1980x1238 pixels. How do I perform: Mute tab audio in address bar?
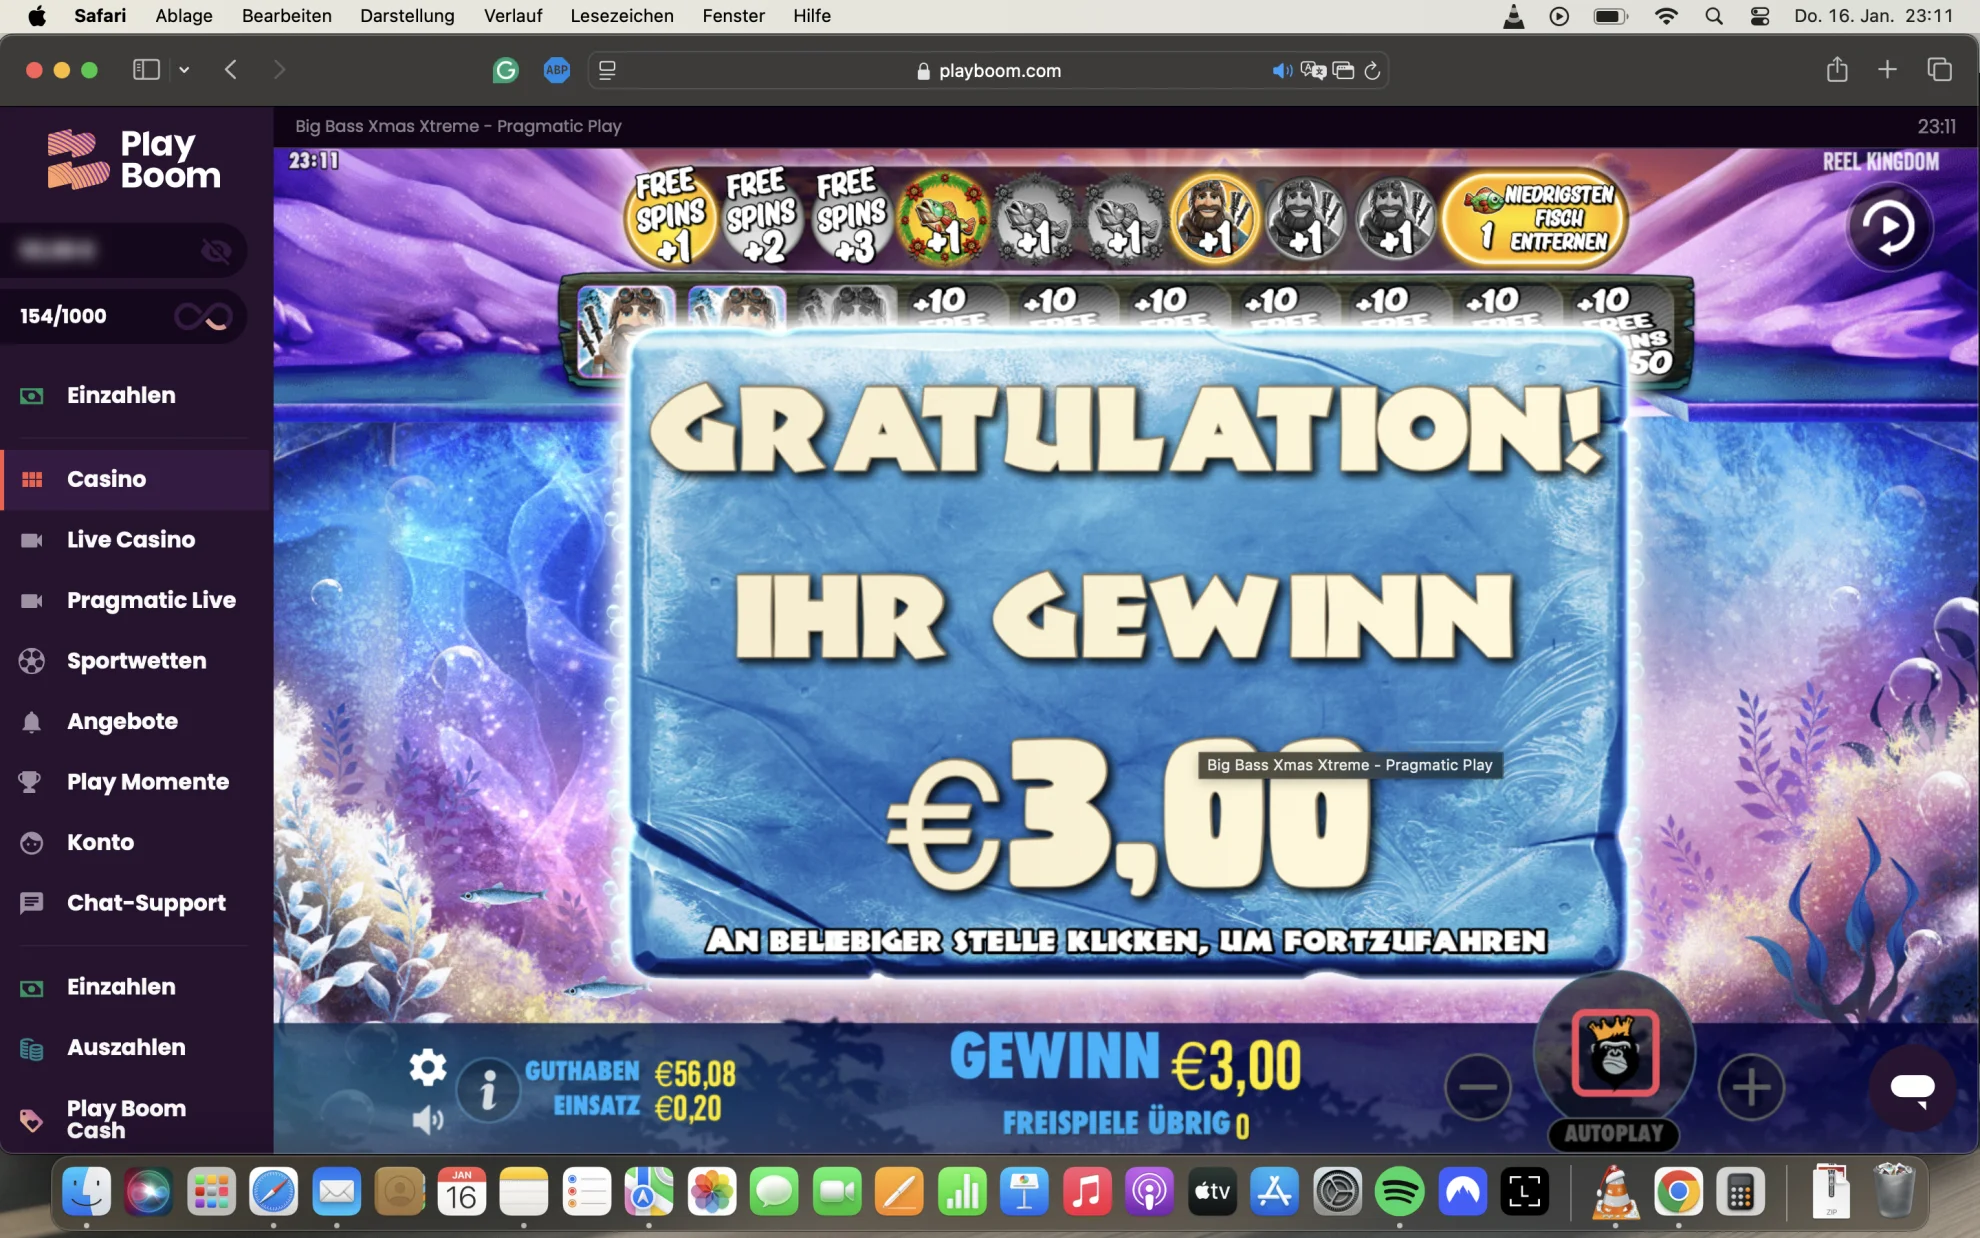pos(1281,71)
